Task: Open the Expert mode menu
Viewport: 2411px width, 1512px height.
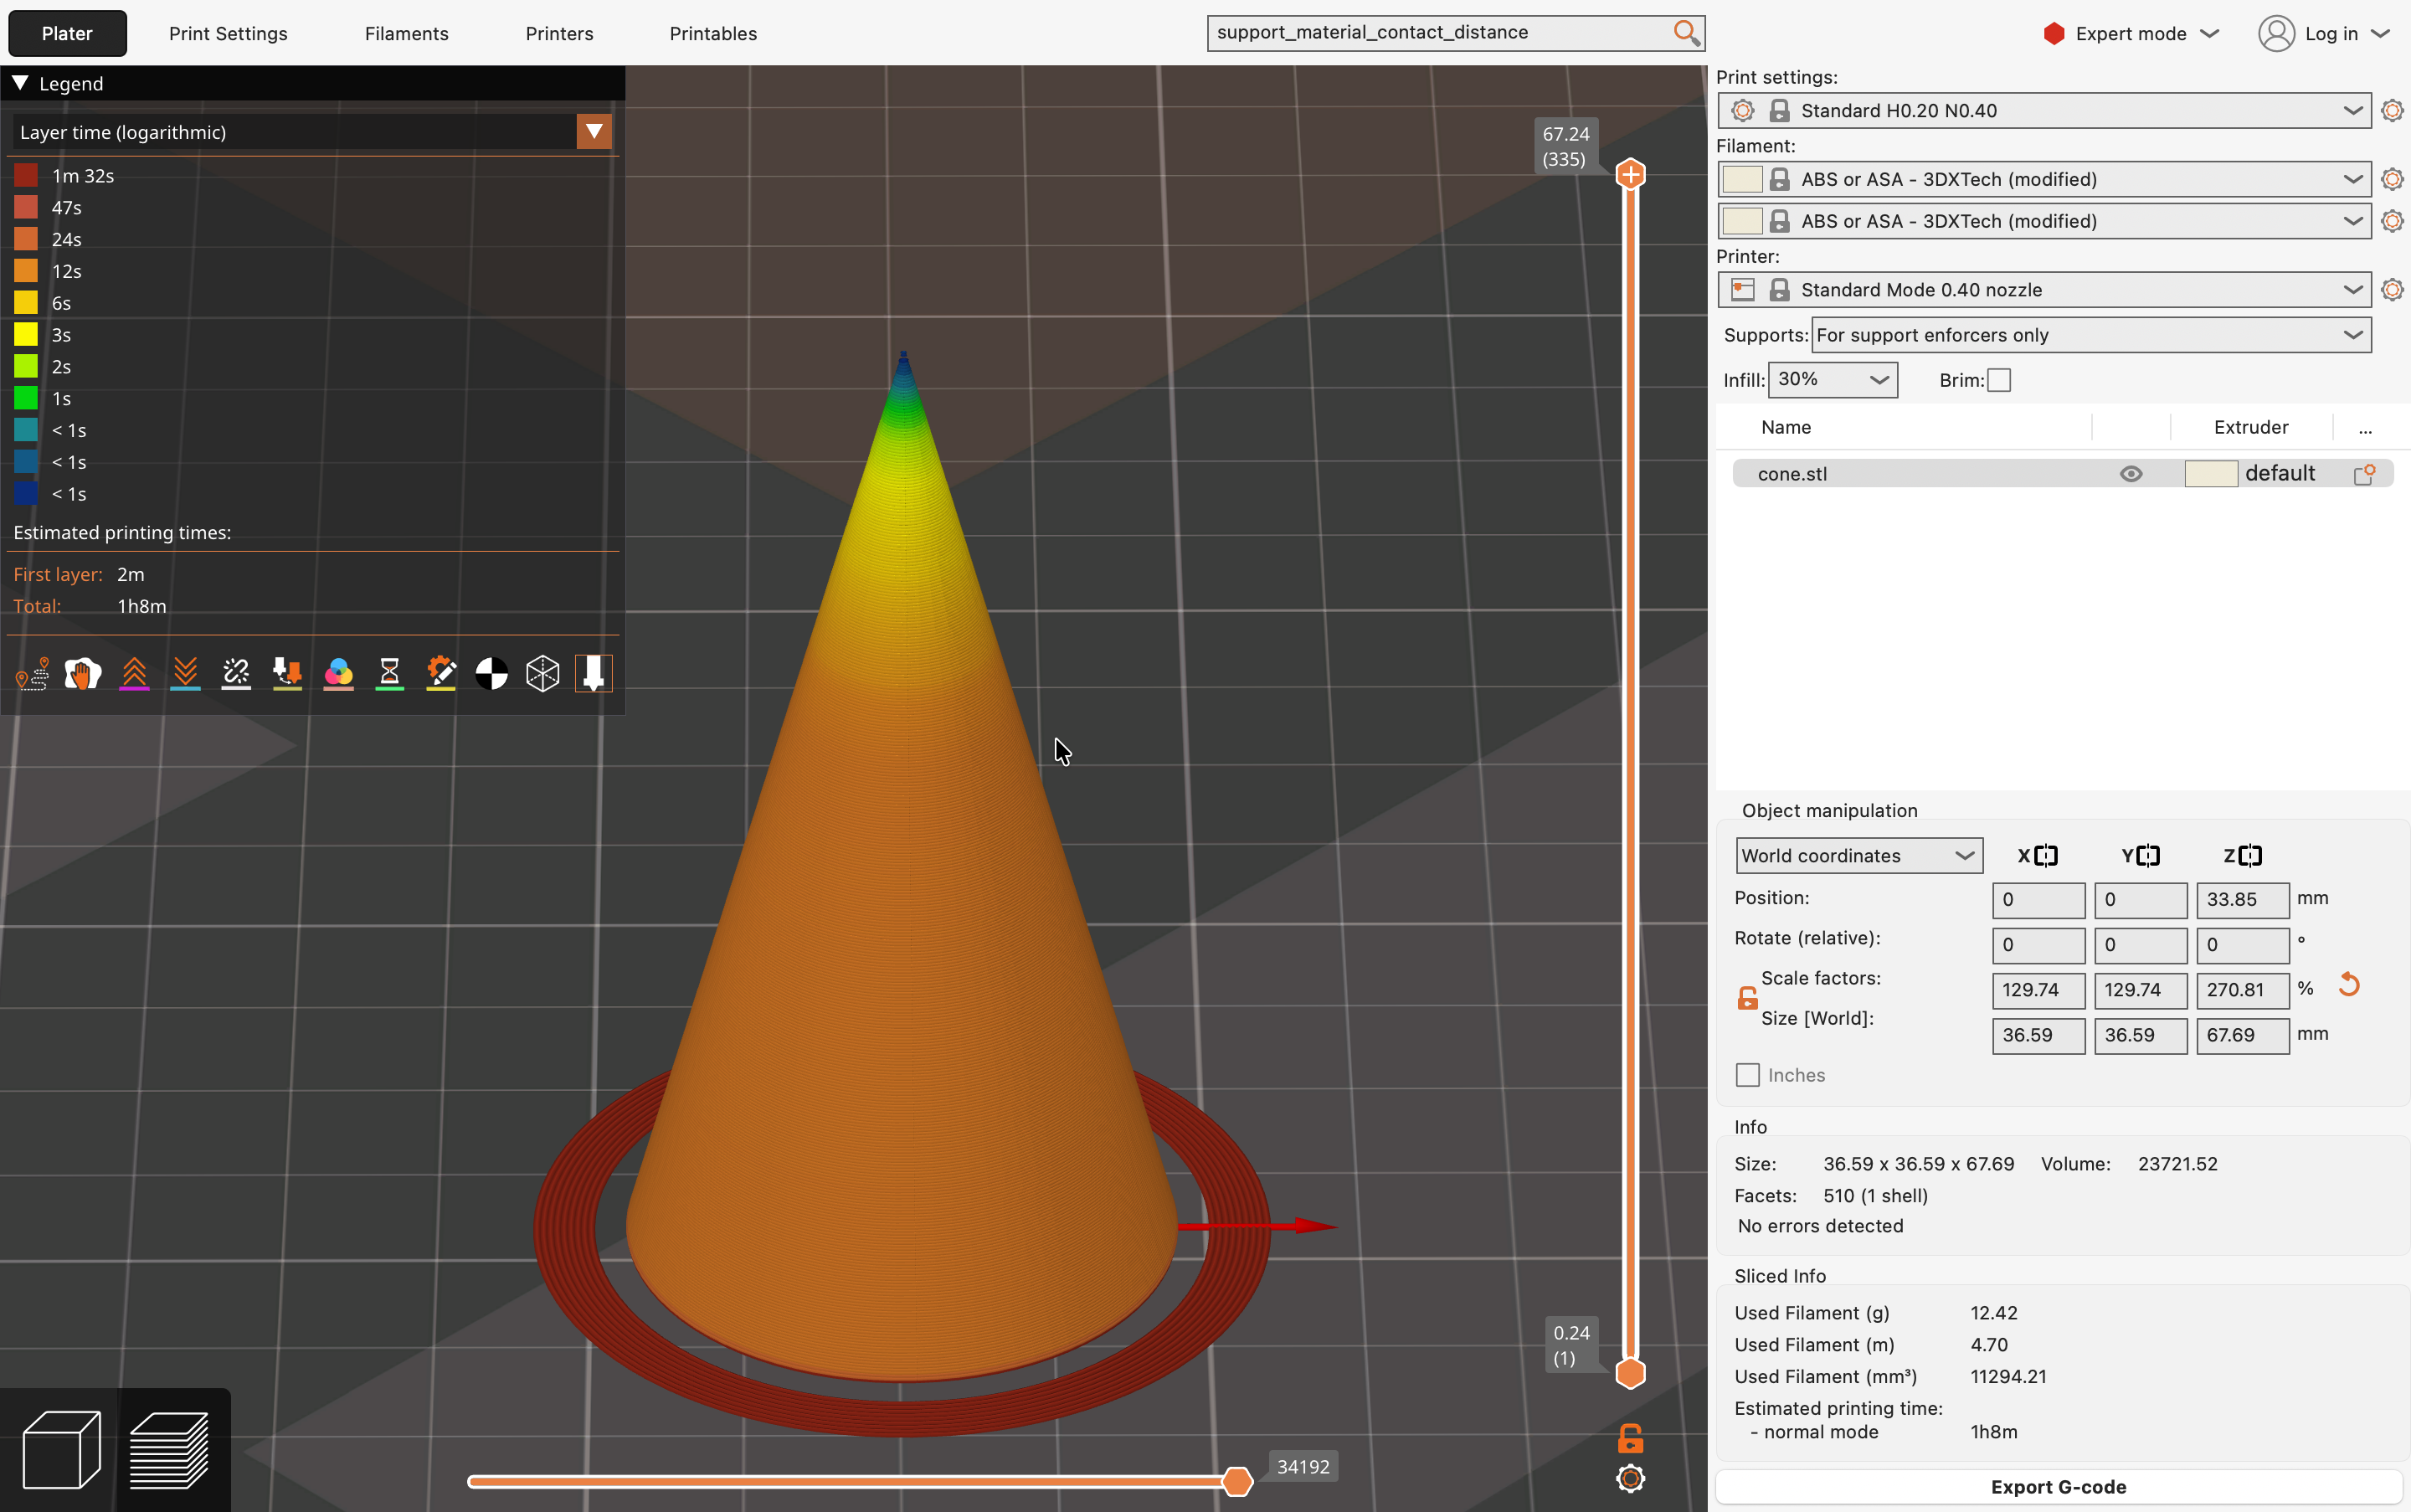Action: (x=2131, y=33)
